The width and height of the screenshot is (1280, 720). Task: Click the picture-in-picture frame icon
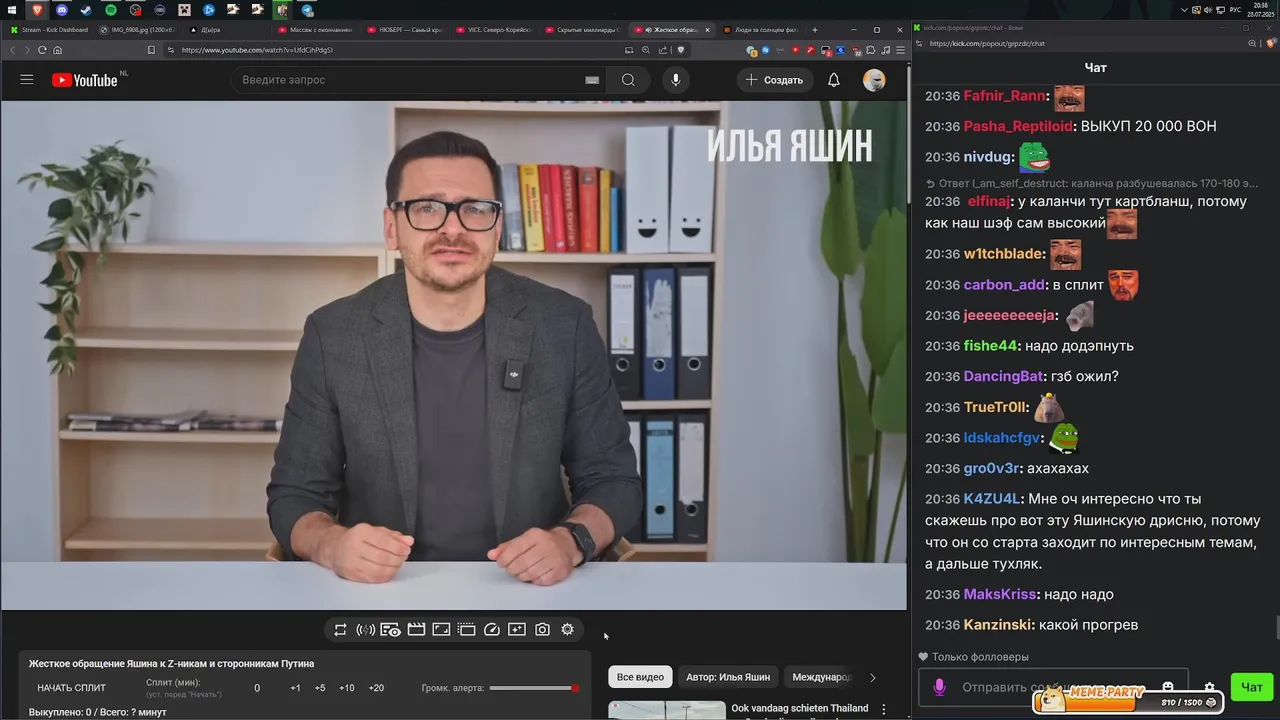[441, 630]
